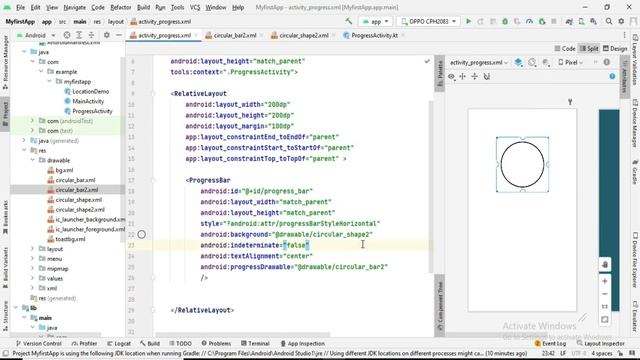Viewport: 640px width, 360px height.
Task: Collapse the drawable folder
Action: coord(32,160)
